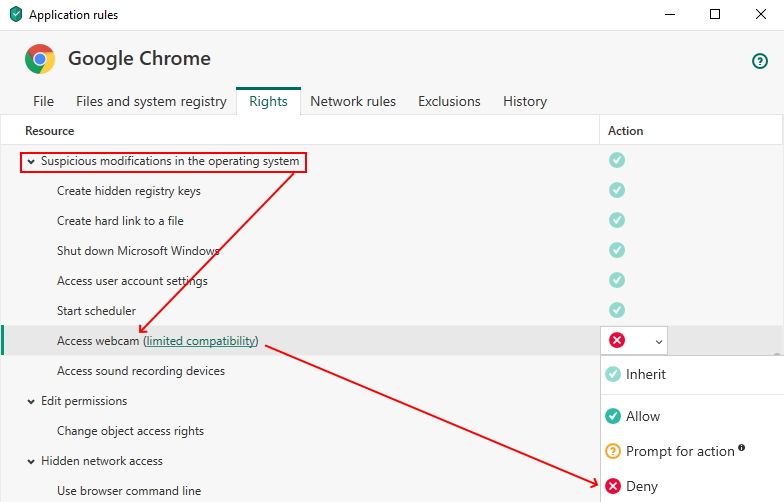Switch to the File tab
This screenshot has height=502, width=784.
pyautogui.click(x=44, y=102)
